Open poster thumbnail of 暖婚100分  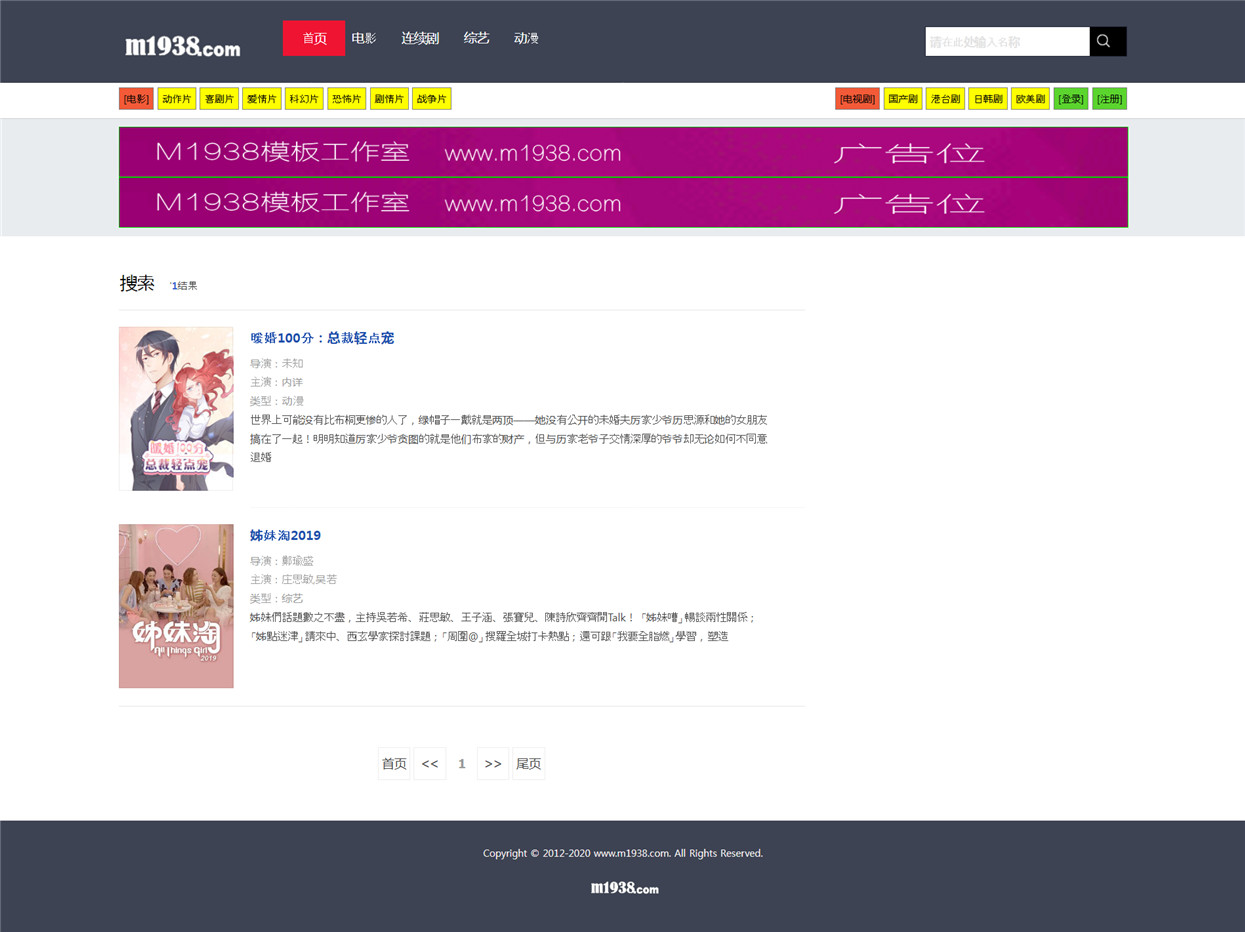click(176, 408)
